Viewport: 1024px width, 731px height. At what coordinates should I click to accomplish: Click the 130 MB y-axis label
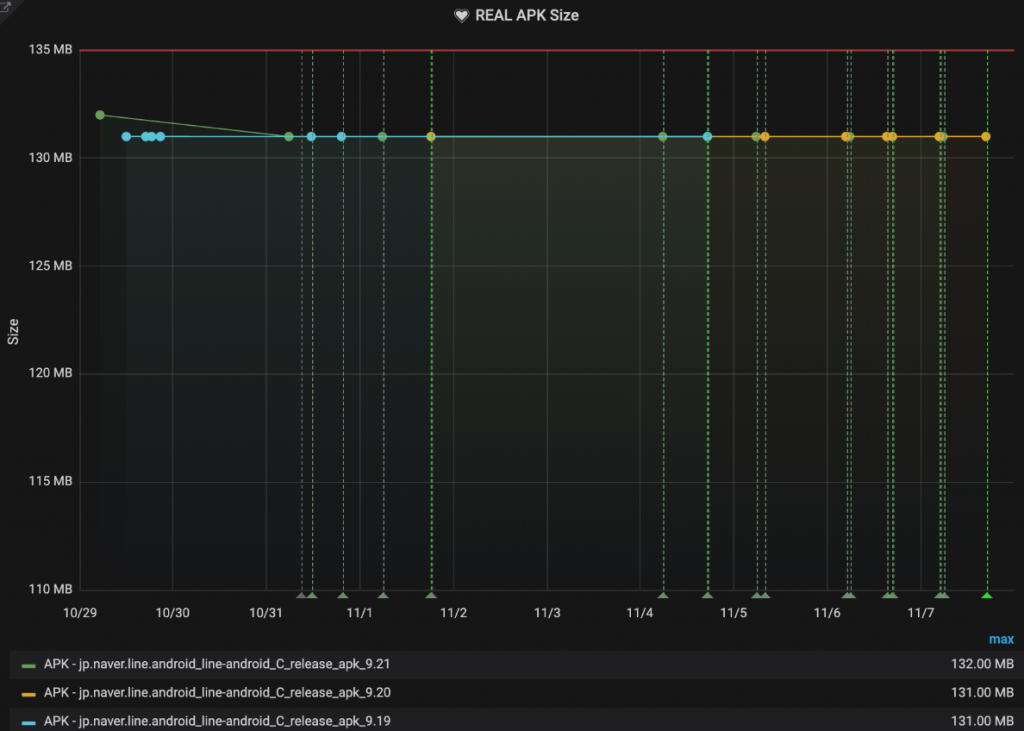(x=50, y=157)
